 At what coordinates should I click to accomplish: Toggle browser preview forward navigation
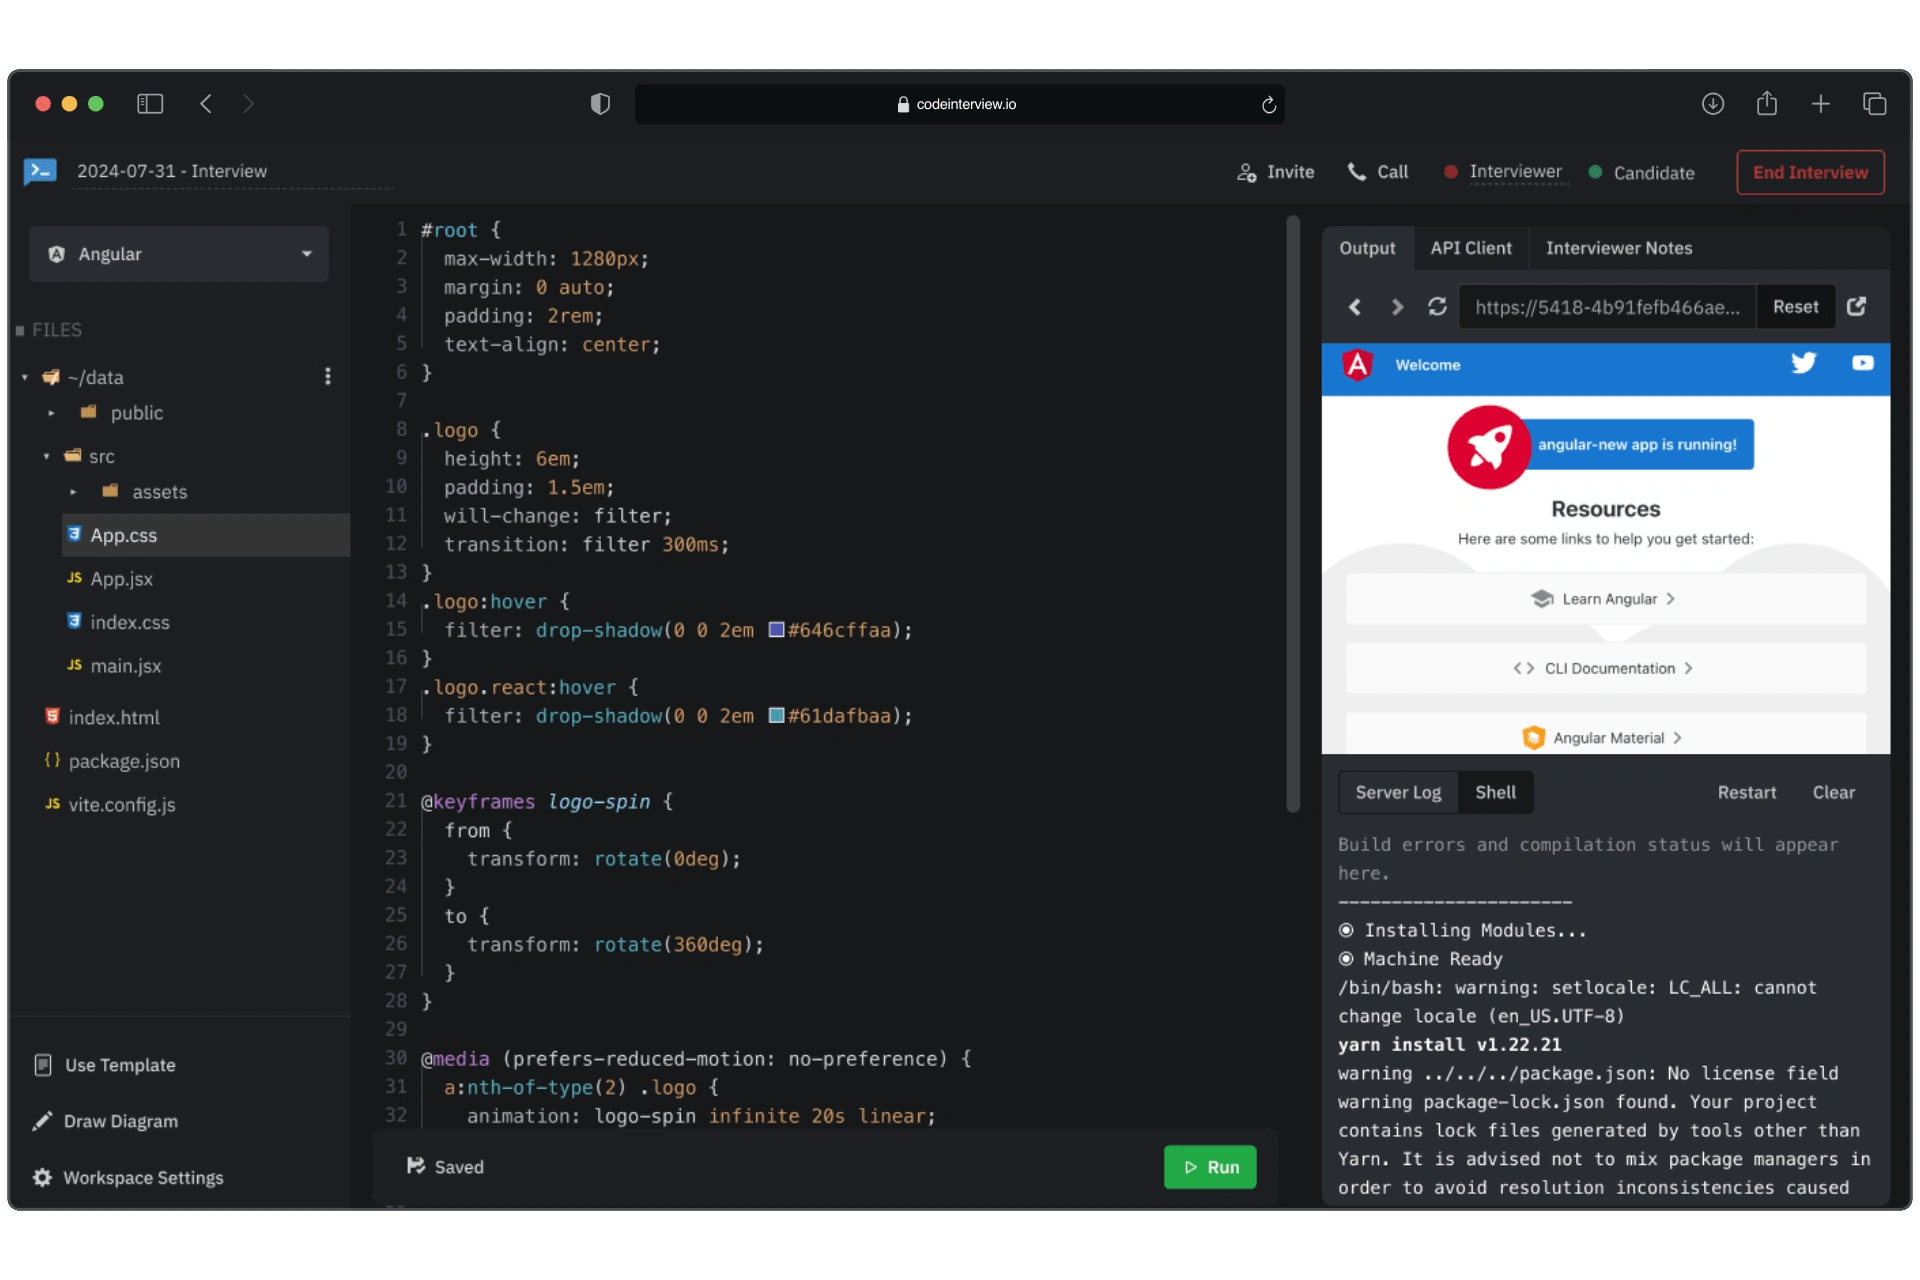click(1396, 306)
